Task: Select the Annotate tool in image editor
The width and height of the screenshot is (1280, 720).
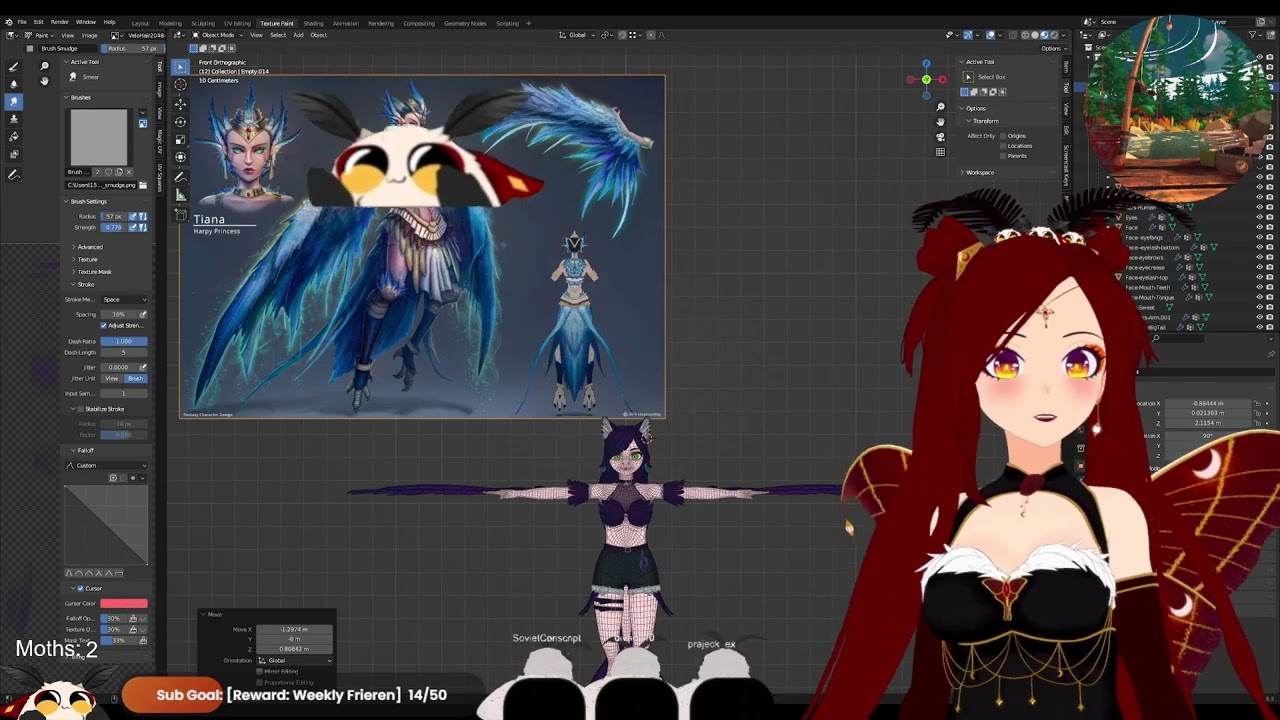Action: [x=14, y=175]
